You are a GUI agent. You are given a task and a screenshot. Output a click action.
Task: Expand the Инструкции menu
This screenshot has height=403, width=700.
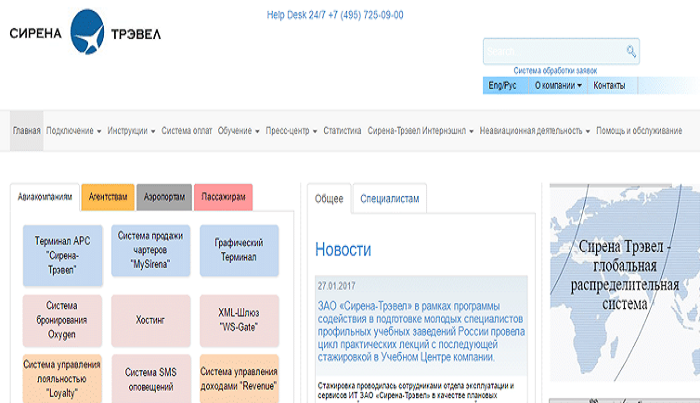(131, 131)
